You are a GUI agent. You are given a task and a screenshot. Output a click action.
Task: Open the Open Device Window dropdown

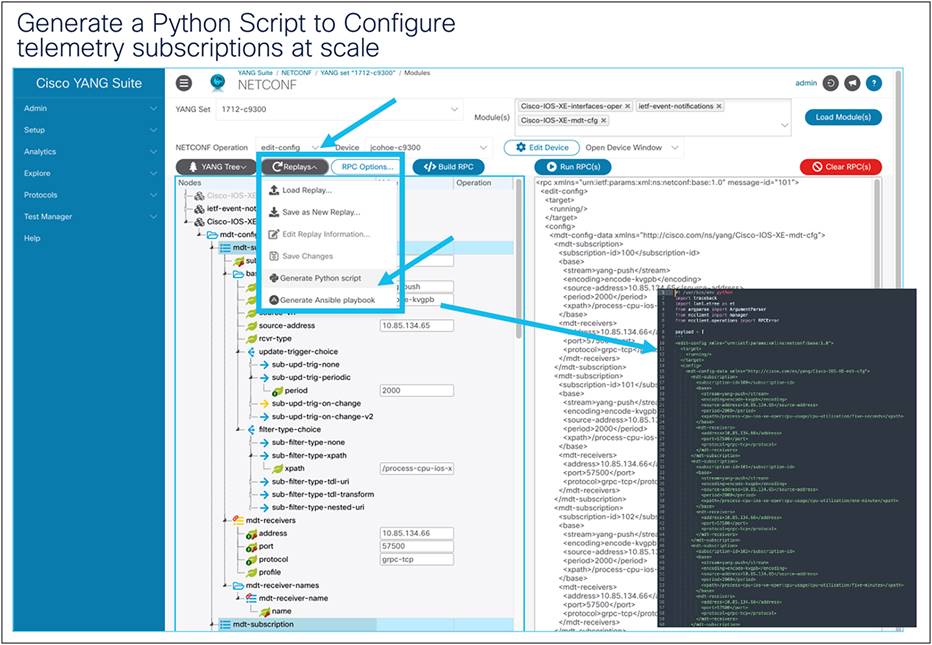click(x=632, y=147)
